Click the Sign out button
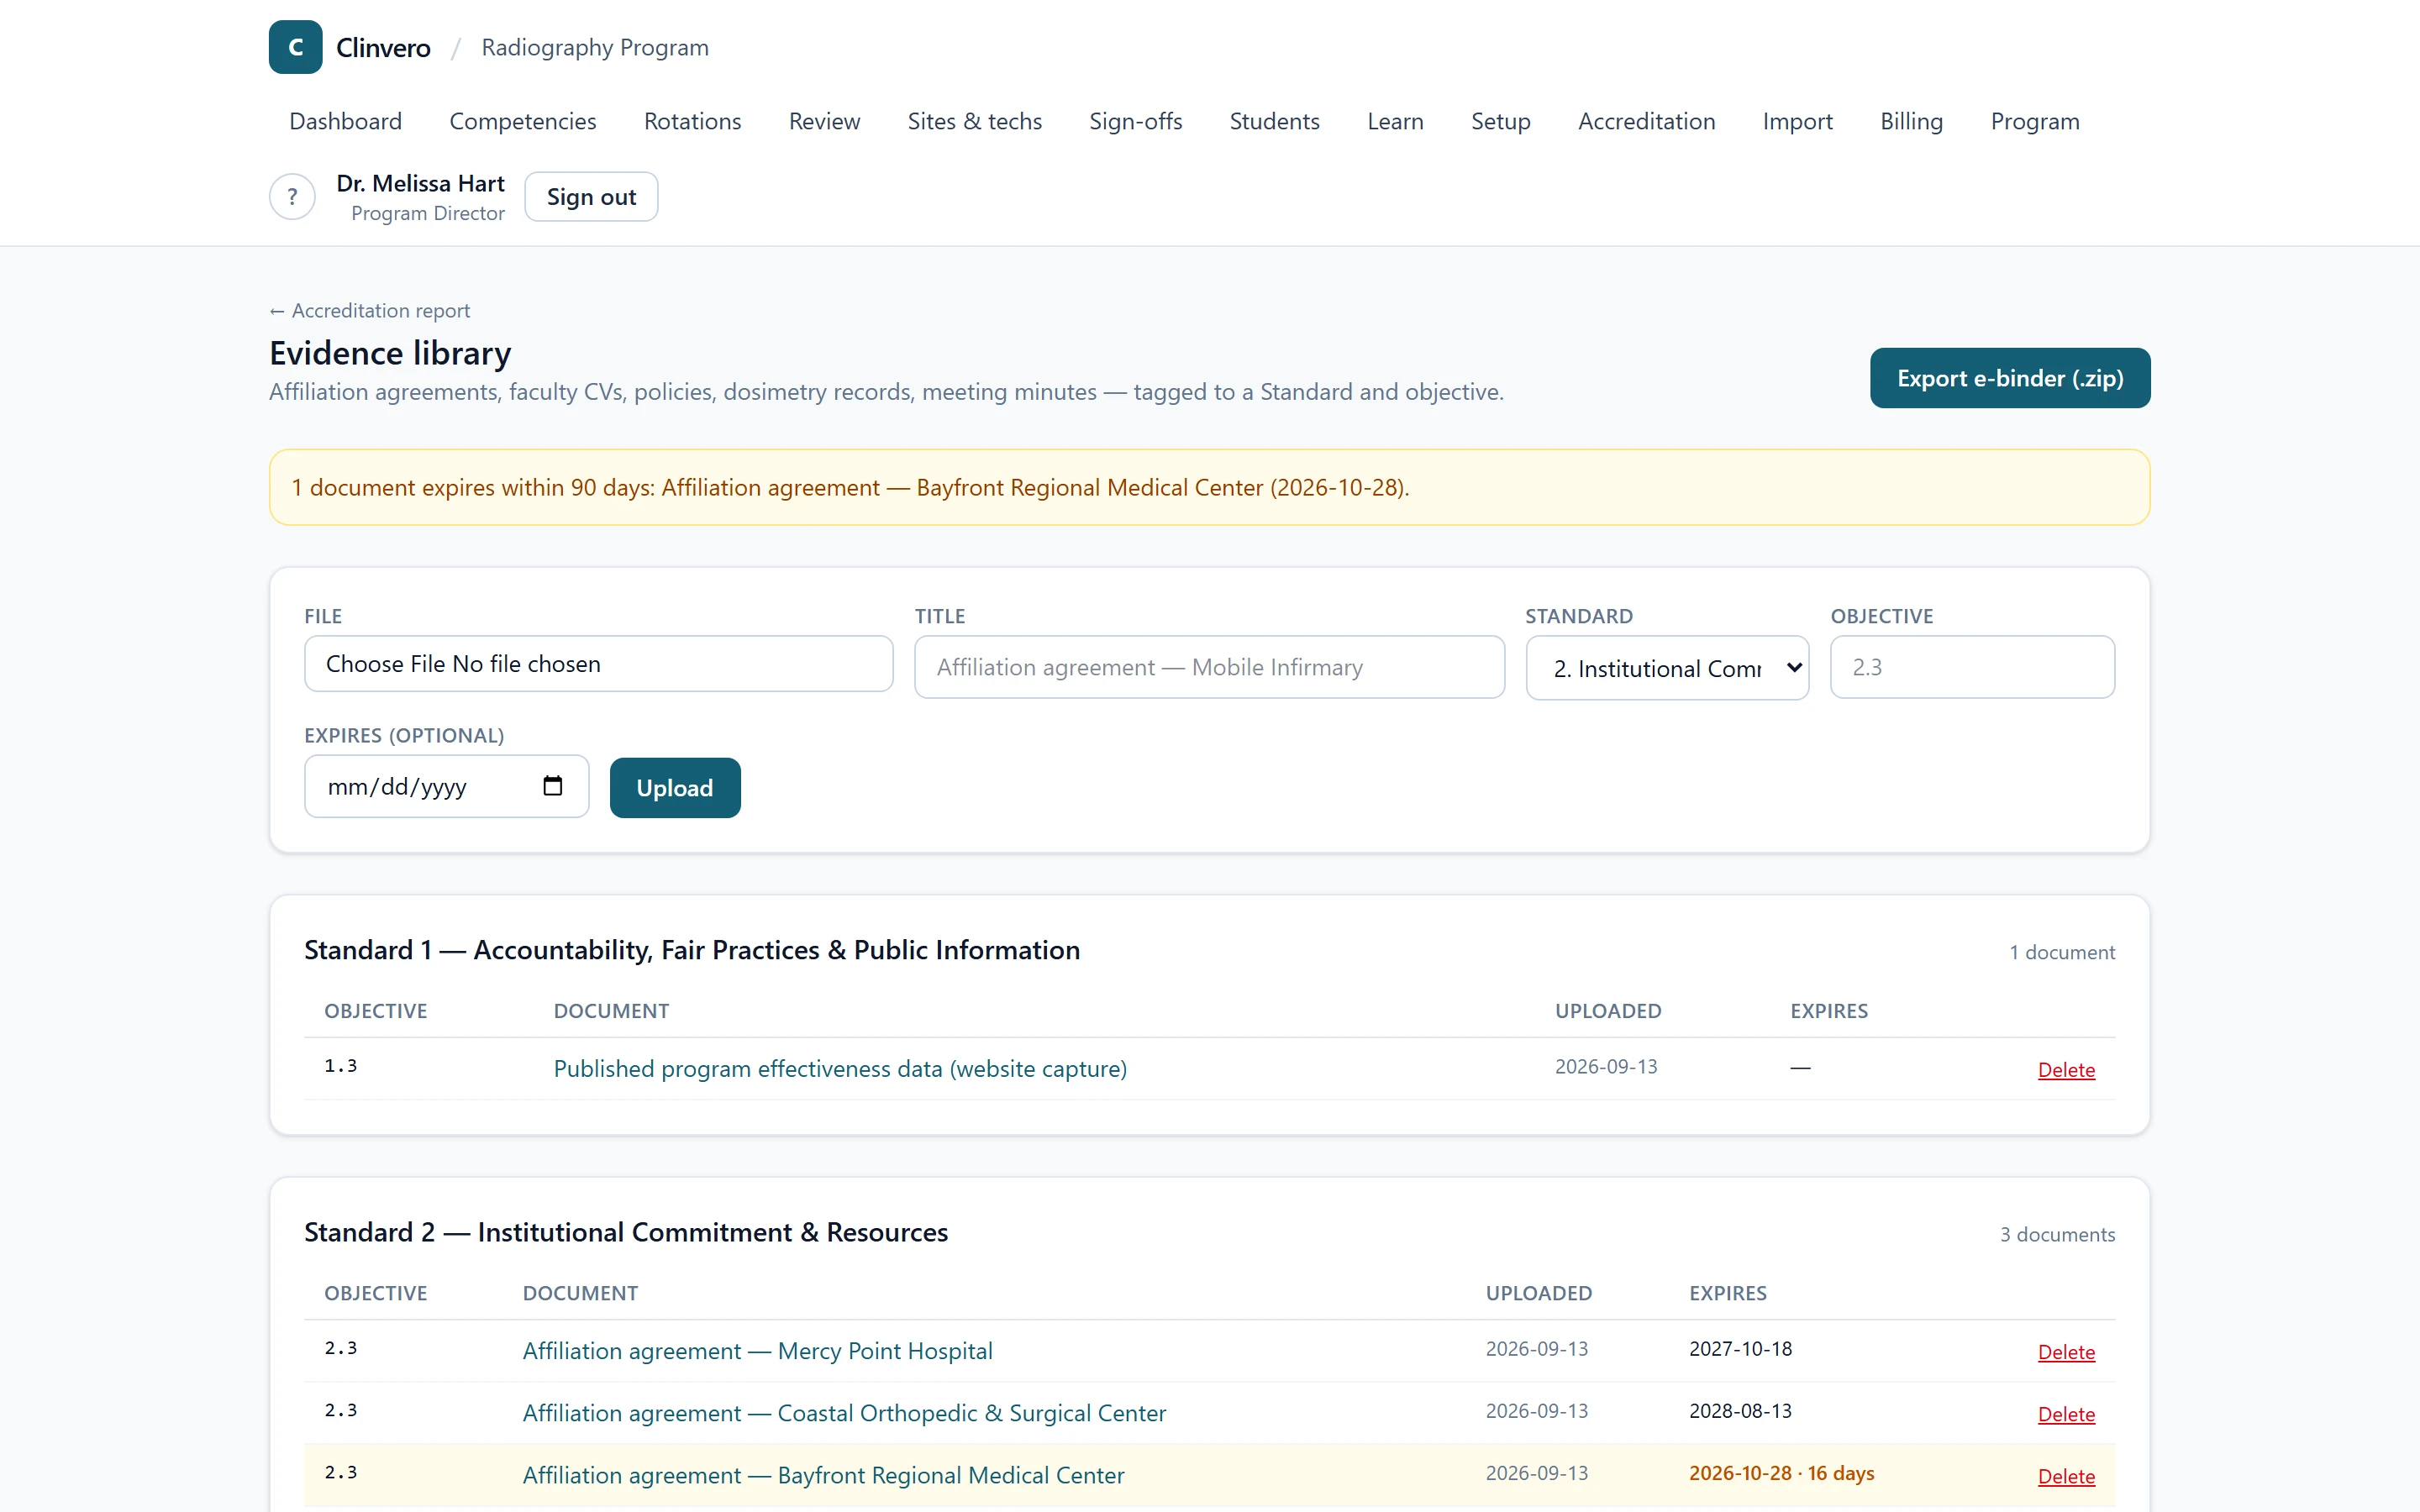This screenshot has height=1512, width=2420. (x=591, y=197)
